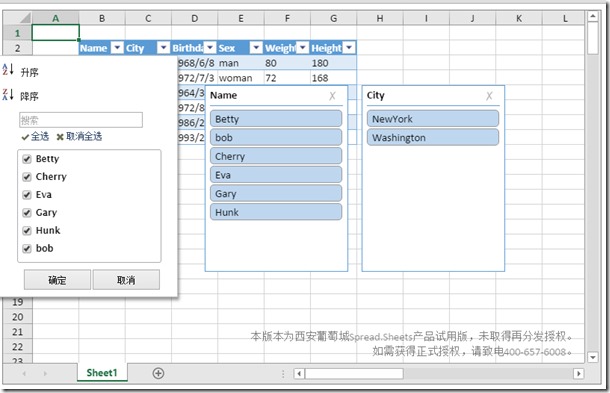Sort ascending via 升序 option
Screen dimensions: 610x393
click(29, 72)
